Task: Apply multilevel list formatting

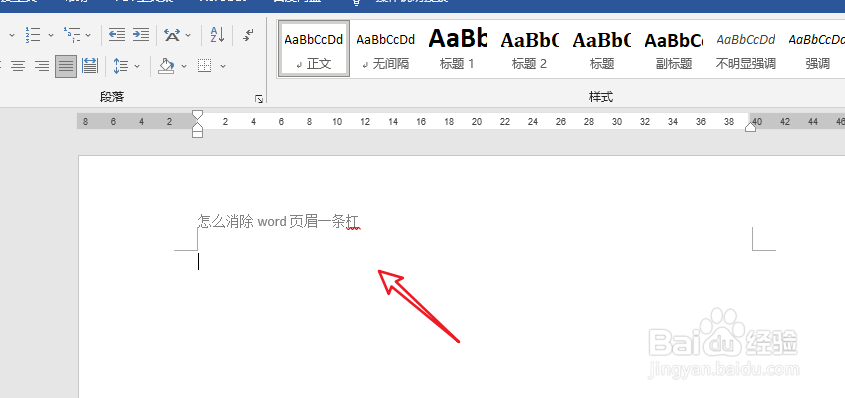Action: [72, 35]
